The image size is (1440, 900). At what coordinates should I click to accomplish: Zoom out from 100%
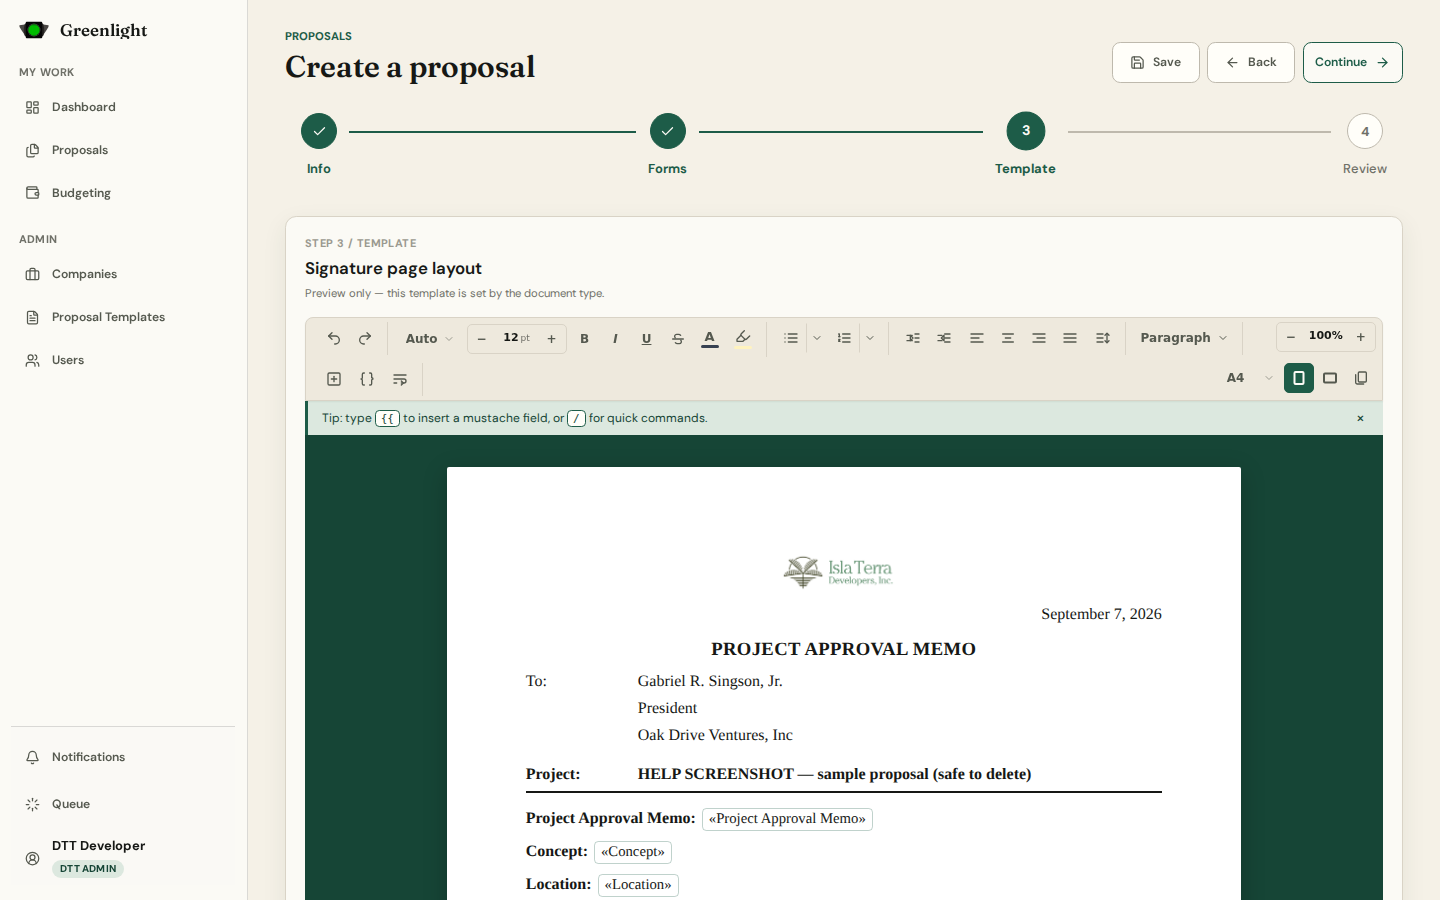pyautogui.click(x=1291, y=337)
